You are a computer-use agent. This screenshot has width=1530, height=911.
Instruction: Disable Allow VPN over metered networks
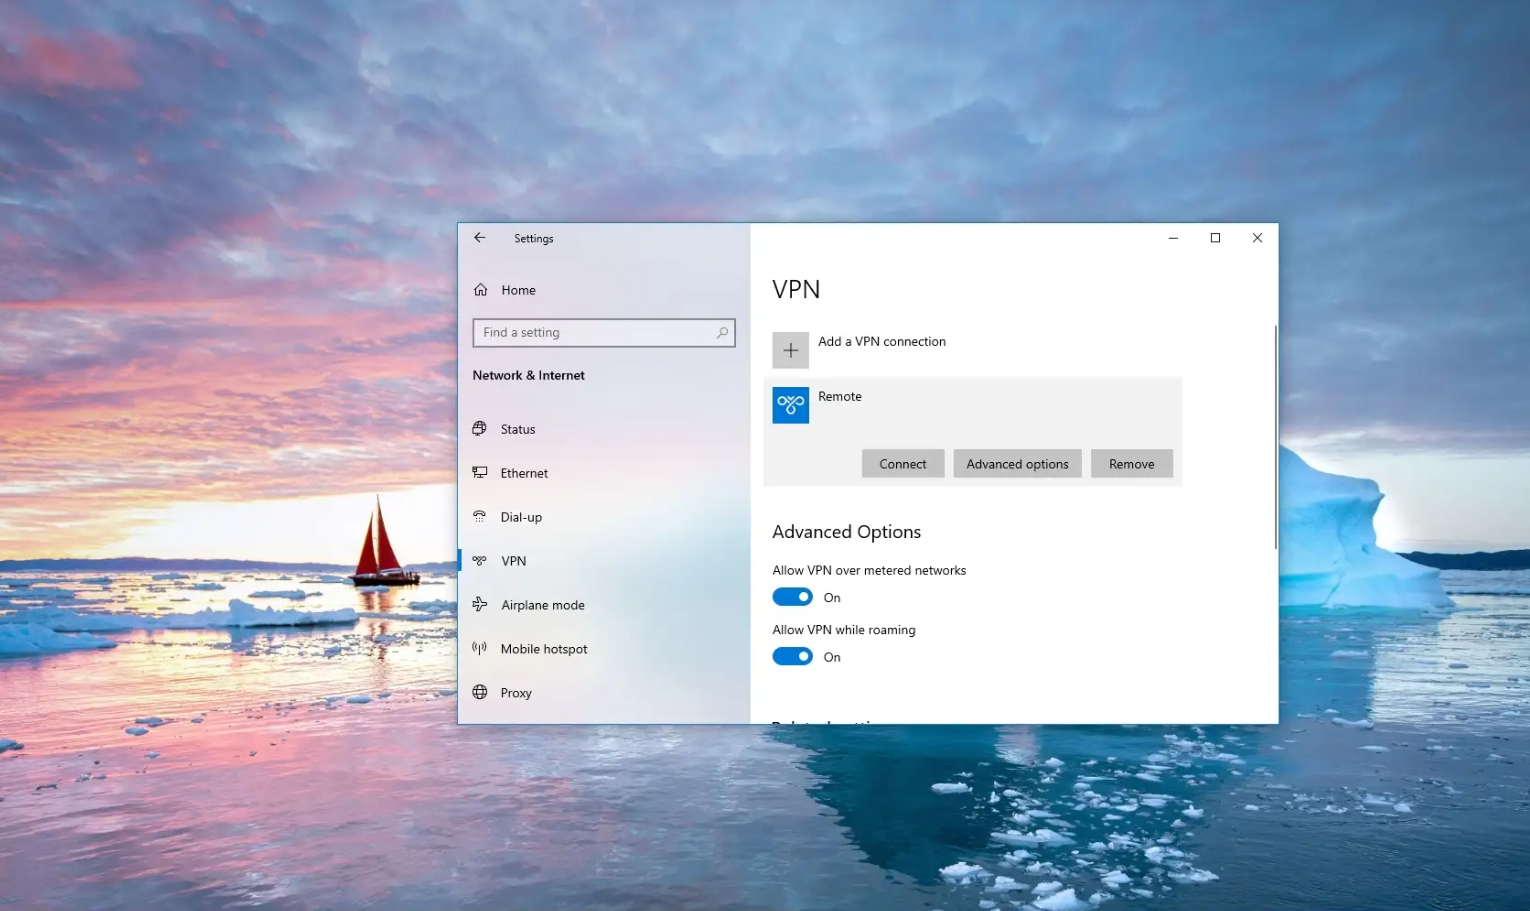(x=793, y=597)
